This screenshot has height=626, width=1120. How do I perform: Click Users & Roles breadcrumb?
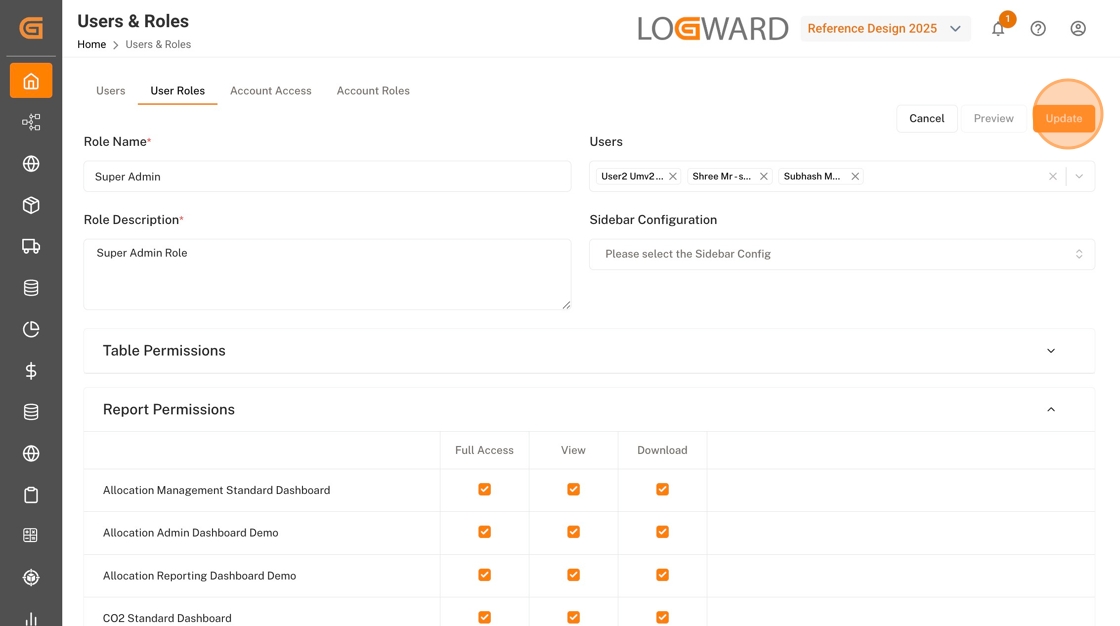tap(158, 44)
